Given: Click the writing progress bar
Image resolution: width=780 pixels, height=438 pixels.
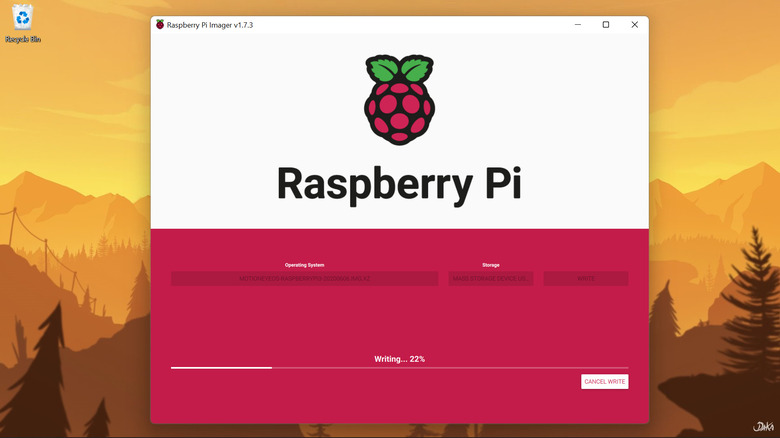Looking at the screenshot, I should 399,368.
